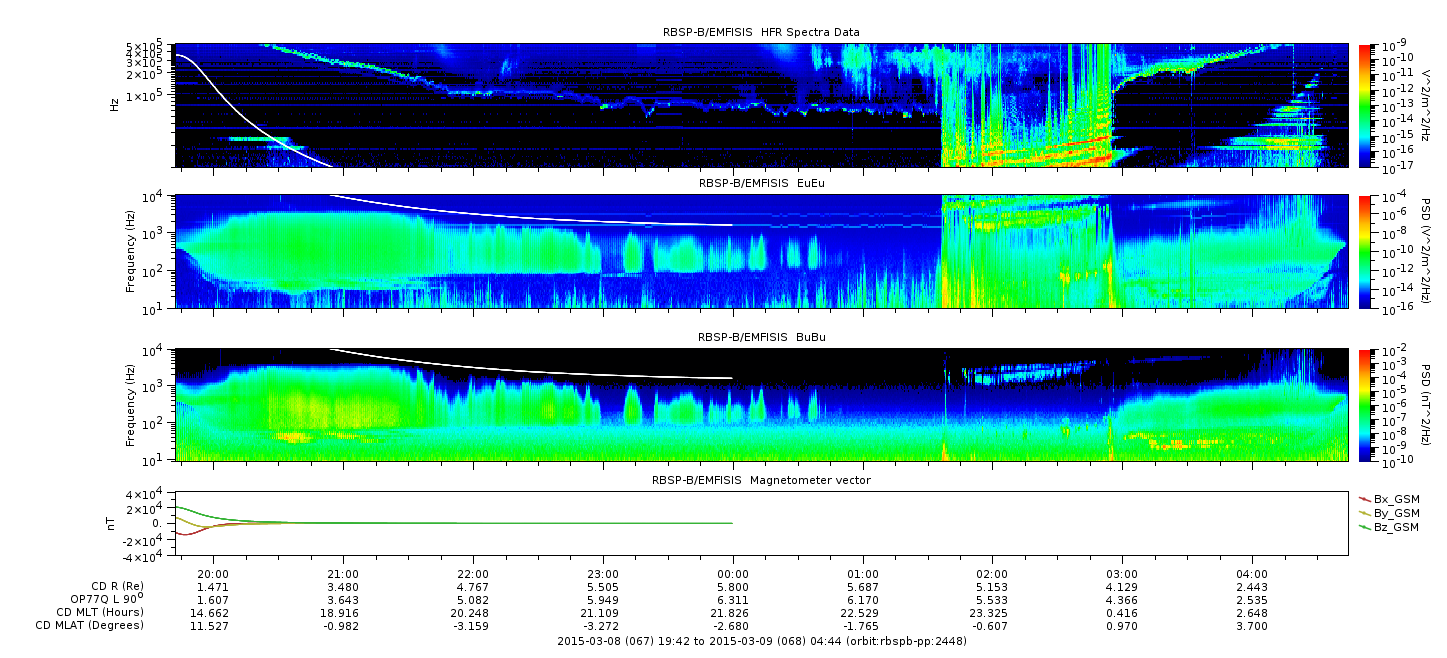The height and width of the screenshot is (658, 1447).
Task: Click the 00:00 time axis label
Action: tap(733, 574)
